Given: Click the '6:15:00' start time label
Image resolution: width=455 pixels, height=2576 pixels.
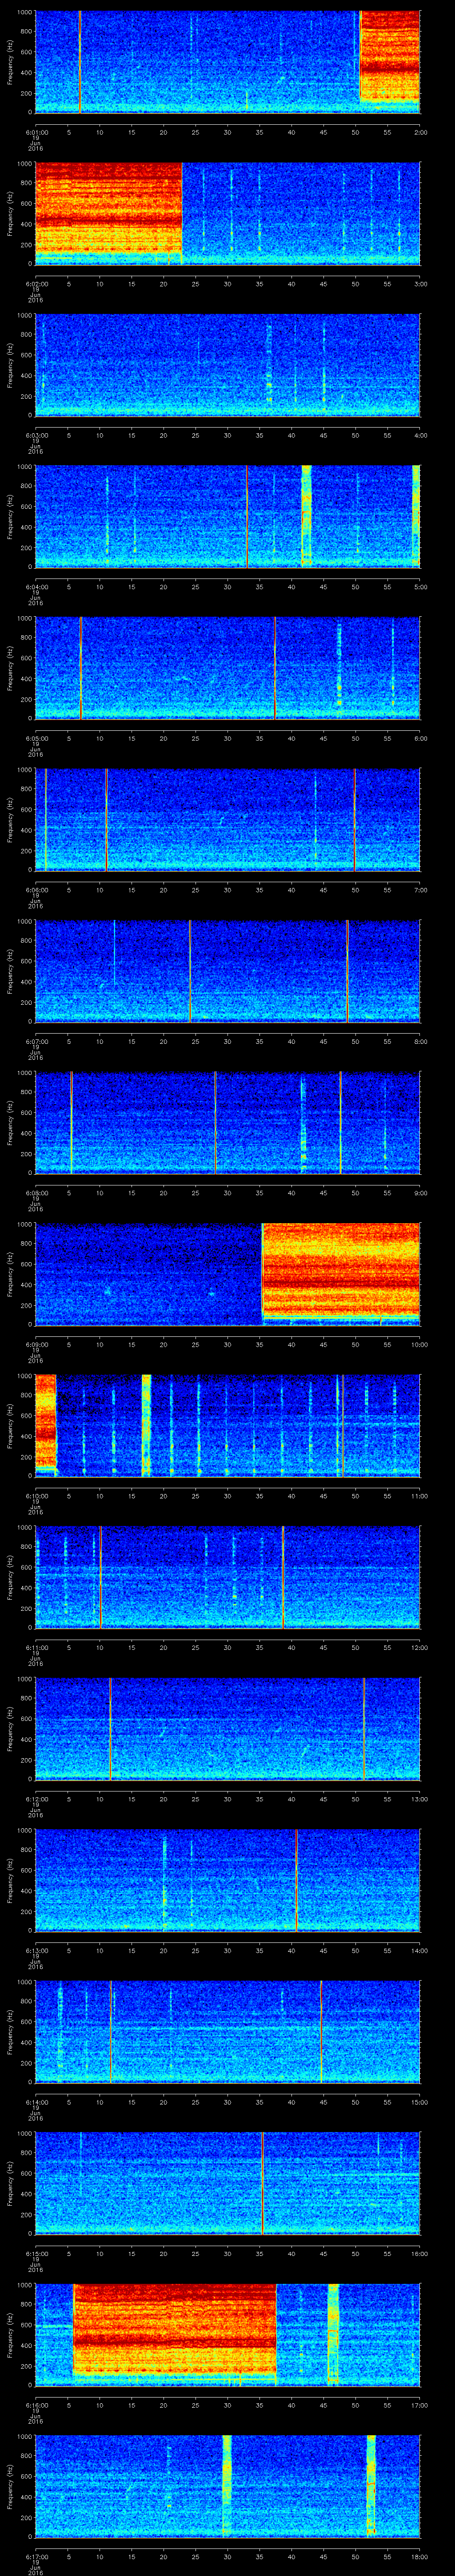Looking at the screenshot, I should click(x=36, y=2254).
